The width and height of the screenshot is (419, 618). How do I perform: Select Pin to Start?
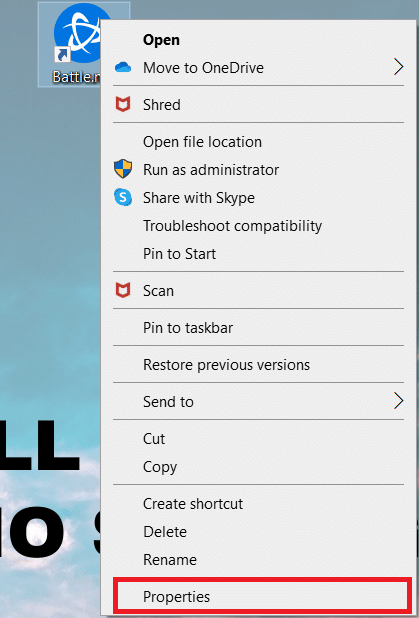179,254
